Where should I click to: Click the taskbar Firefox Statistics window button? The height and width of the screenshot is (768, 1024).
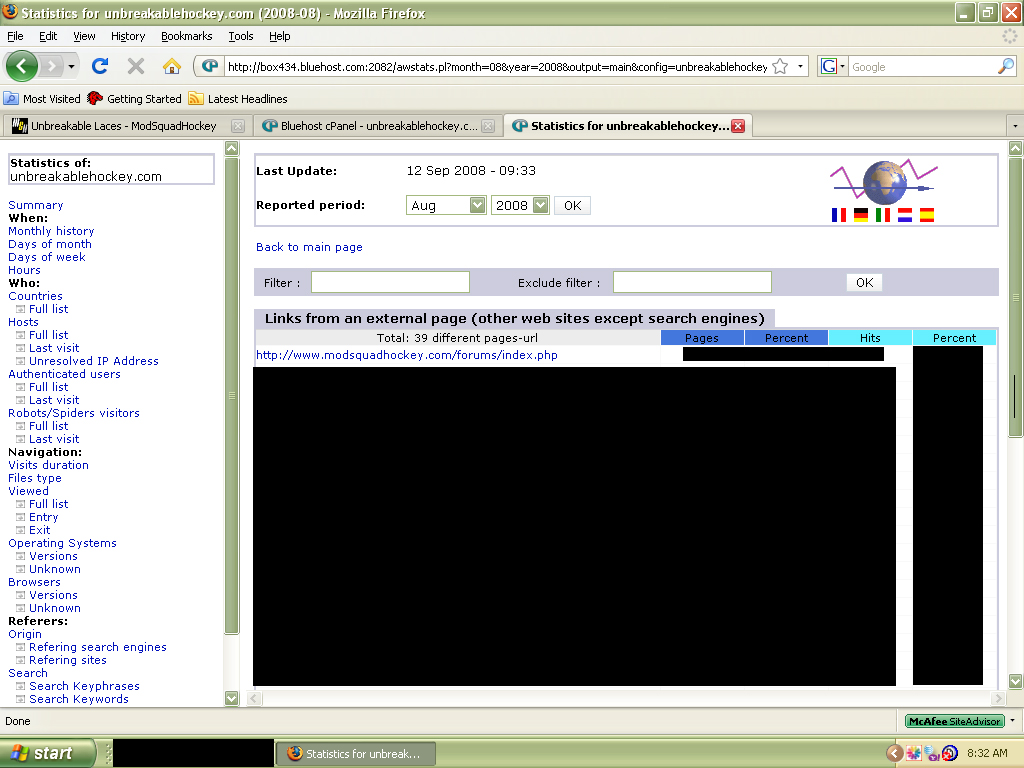coord(355,754)
